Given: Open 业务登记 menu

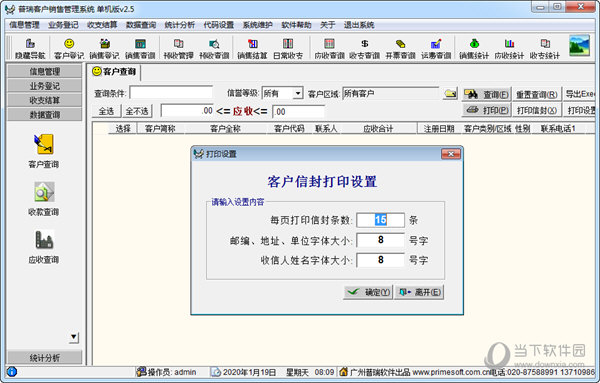Looking at the screenshot, I should pos(63,25).
